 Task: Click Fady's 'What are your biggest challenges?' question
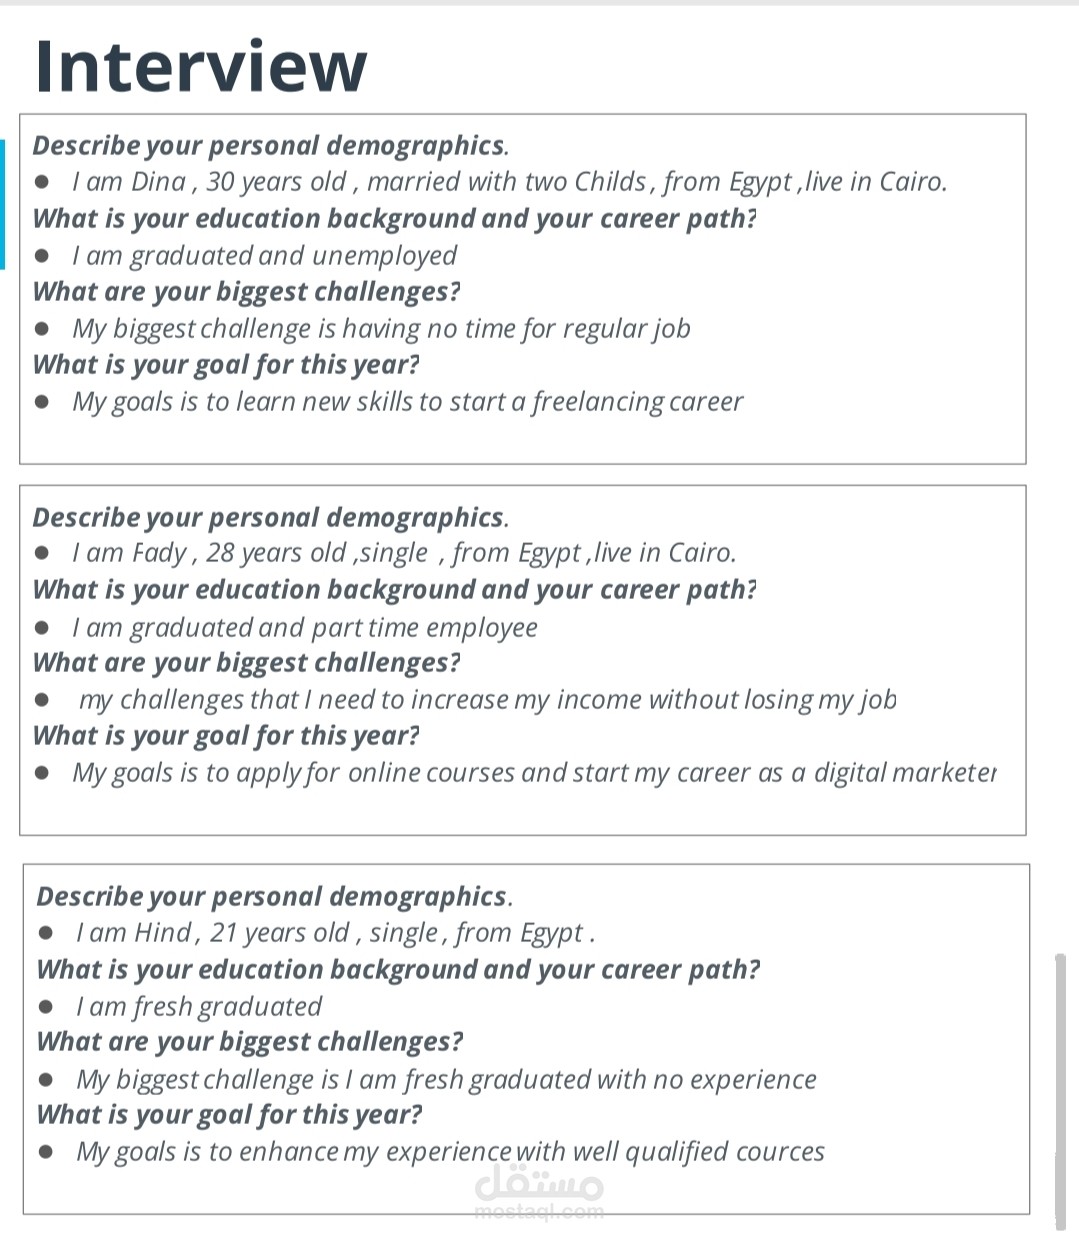(246, 663)
